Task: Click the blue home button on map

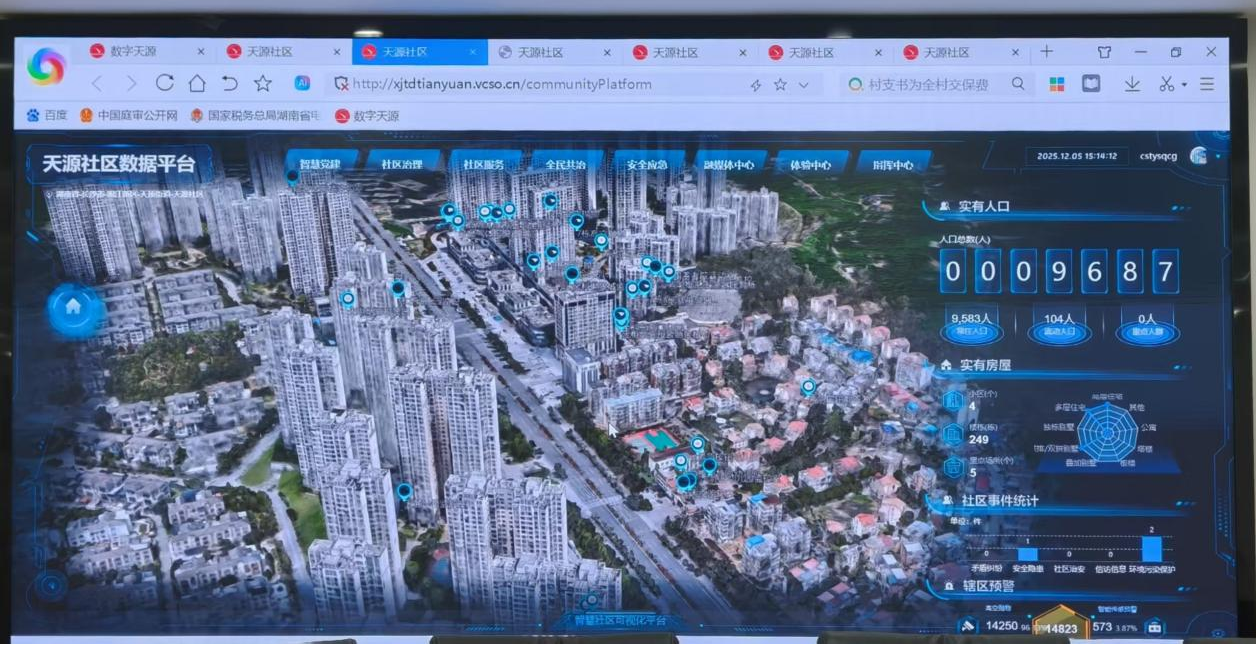Action: (x=73, y=308)
